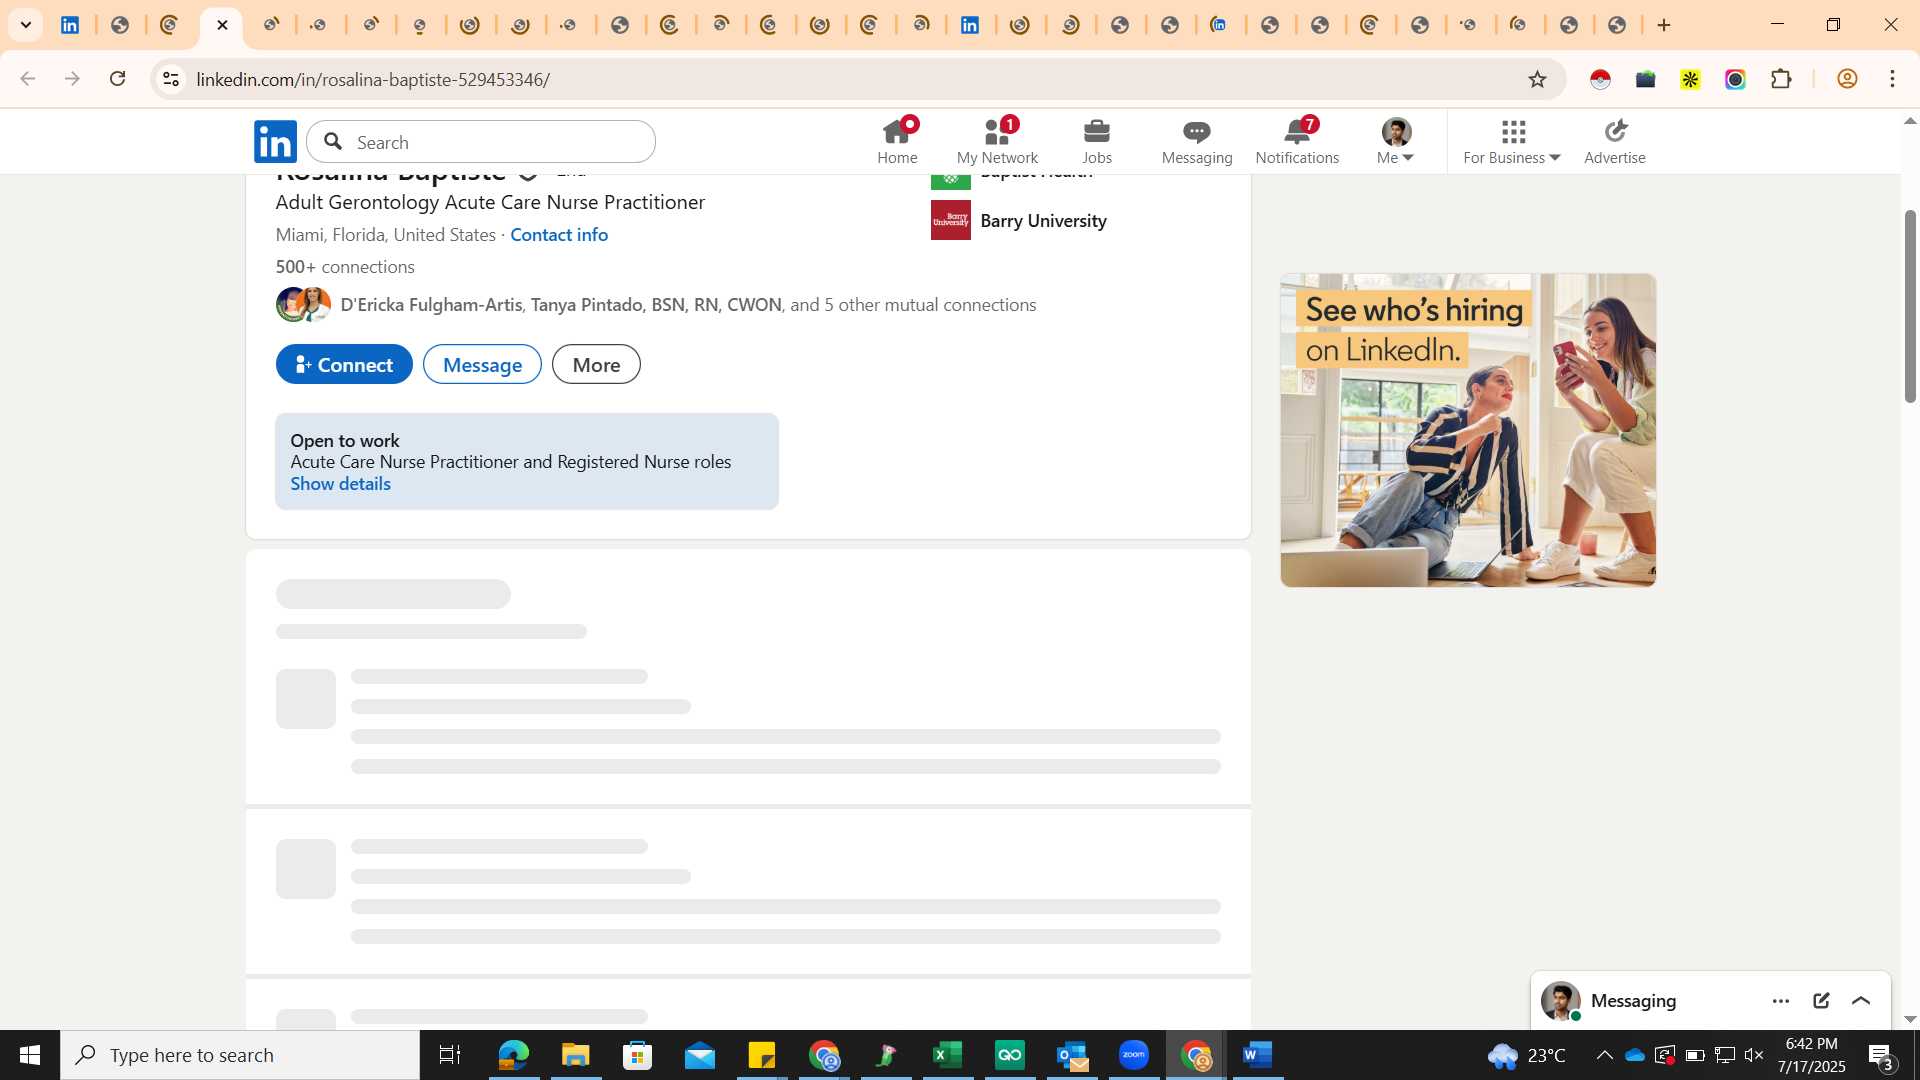Open Microsoft Edge from taskbar
The width and height of the screenshot is (1920, 1080).
tap(513, 1055)
